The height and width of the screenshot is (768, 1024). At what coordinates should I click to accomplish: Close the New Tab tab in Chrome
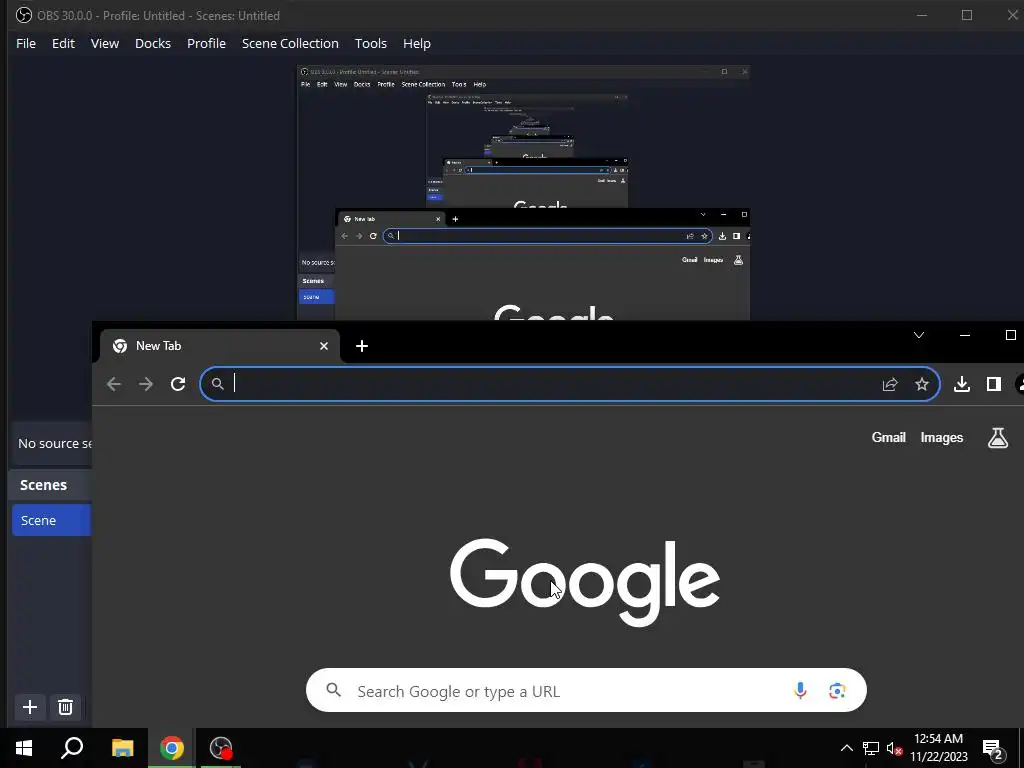324,346
